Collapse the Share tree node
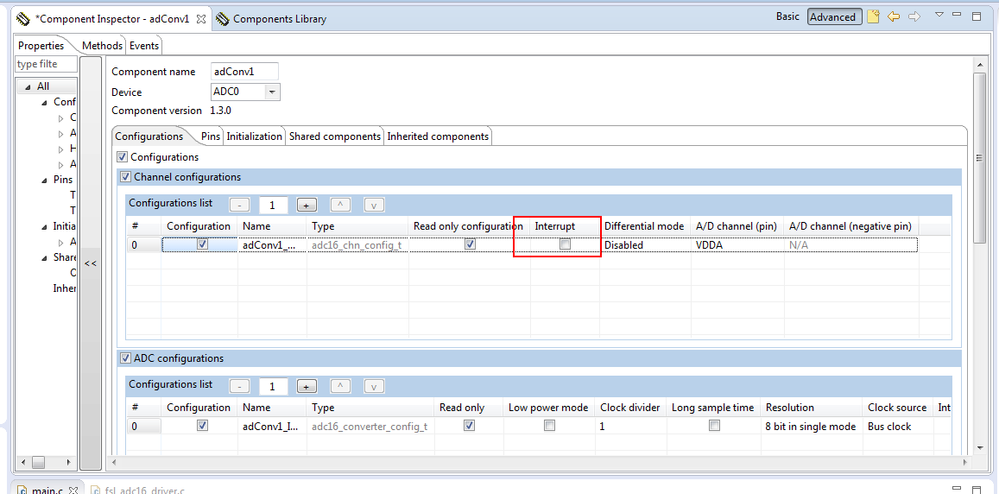 click(45, 258)
